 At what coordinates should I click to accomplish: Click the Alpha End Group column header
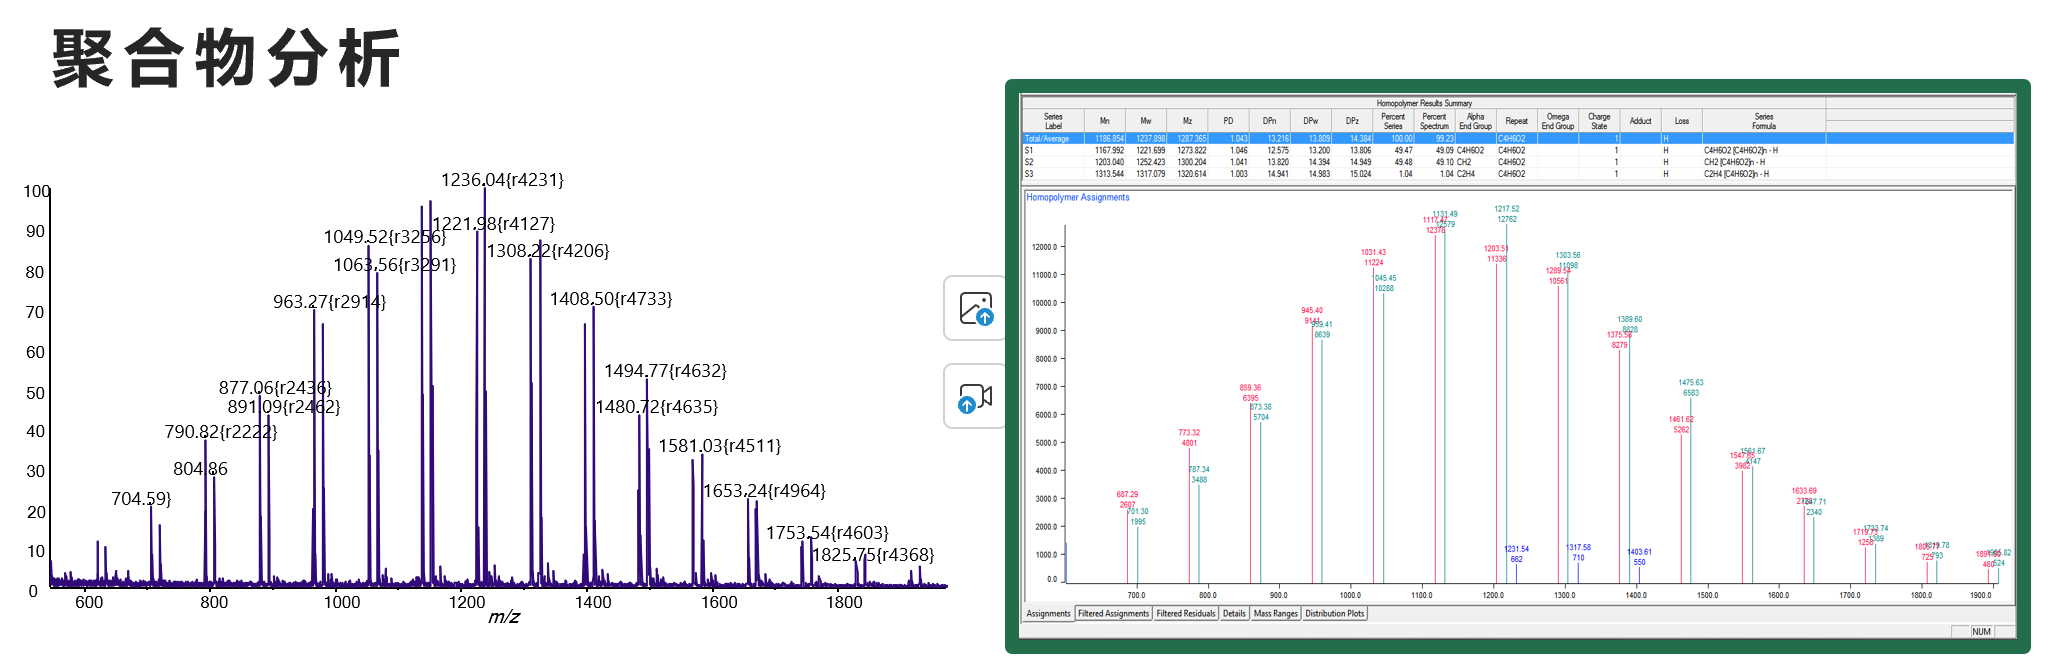pos(1475,121)
